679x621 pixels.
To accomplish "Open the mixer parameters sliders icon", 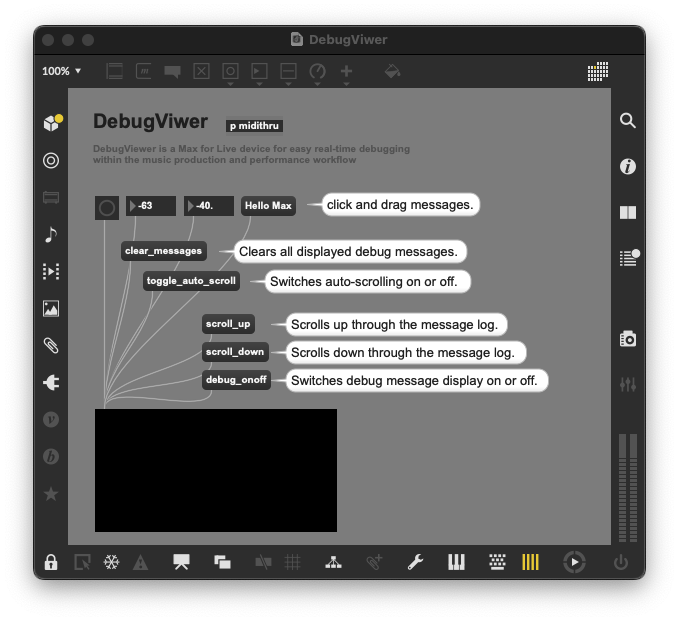I will [x=627, y=384].
